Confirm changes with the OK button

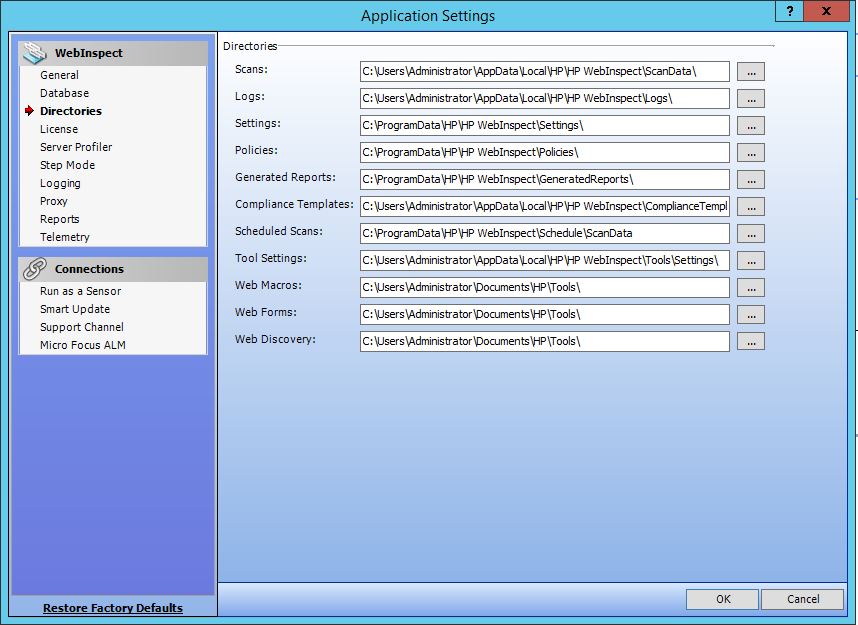click(722, 599)
